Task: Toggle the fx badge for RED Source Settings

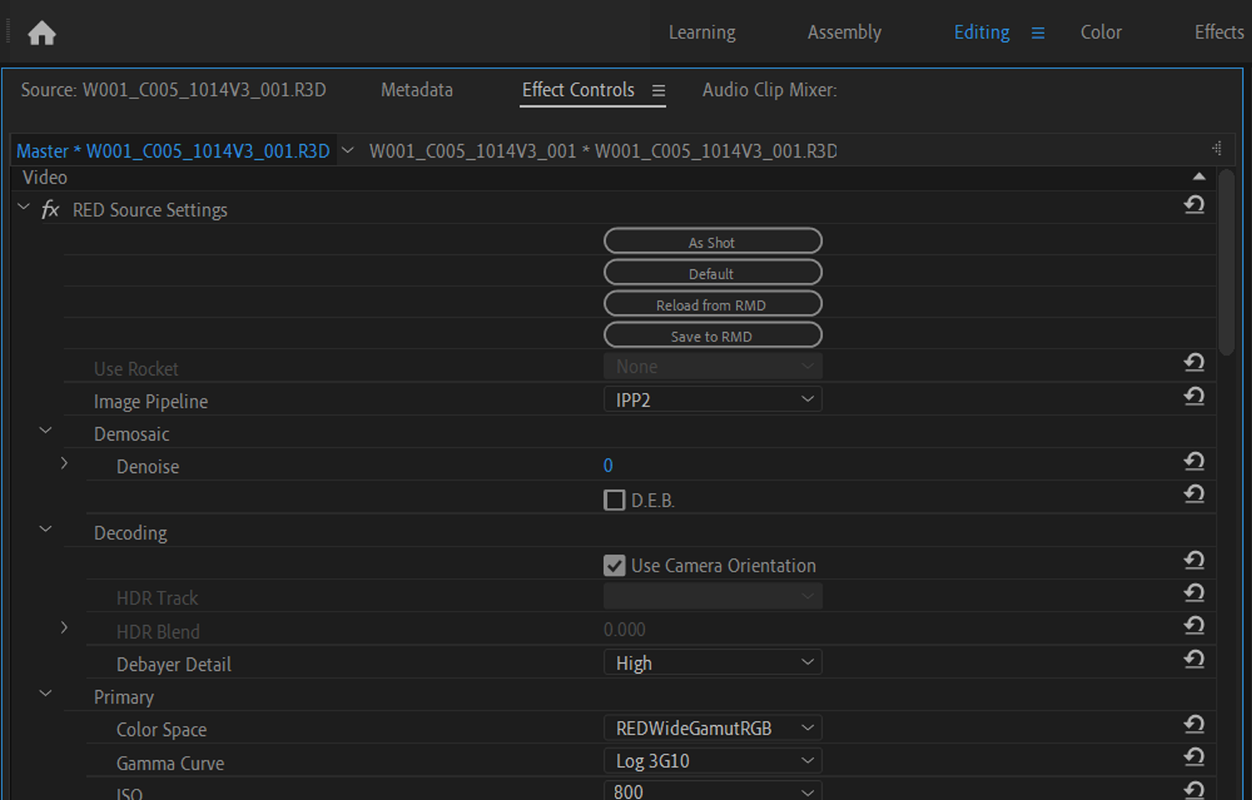Action: pos(50,210)
